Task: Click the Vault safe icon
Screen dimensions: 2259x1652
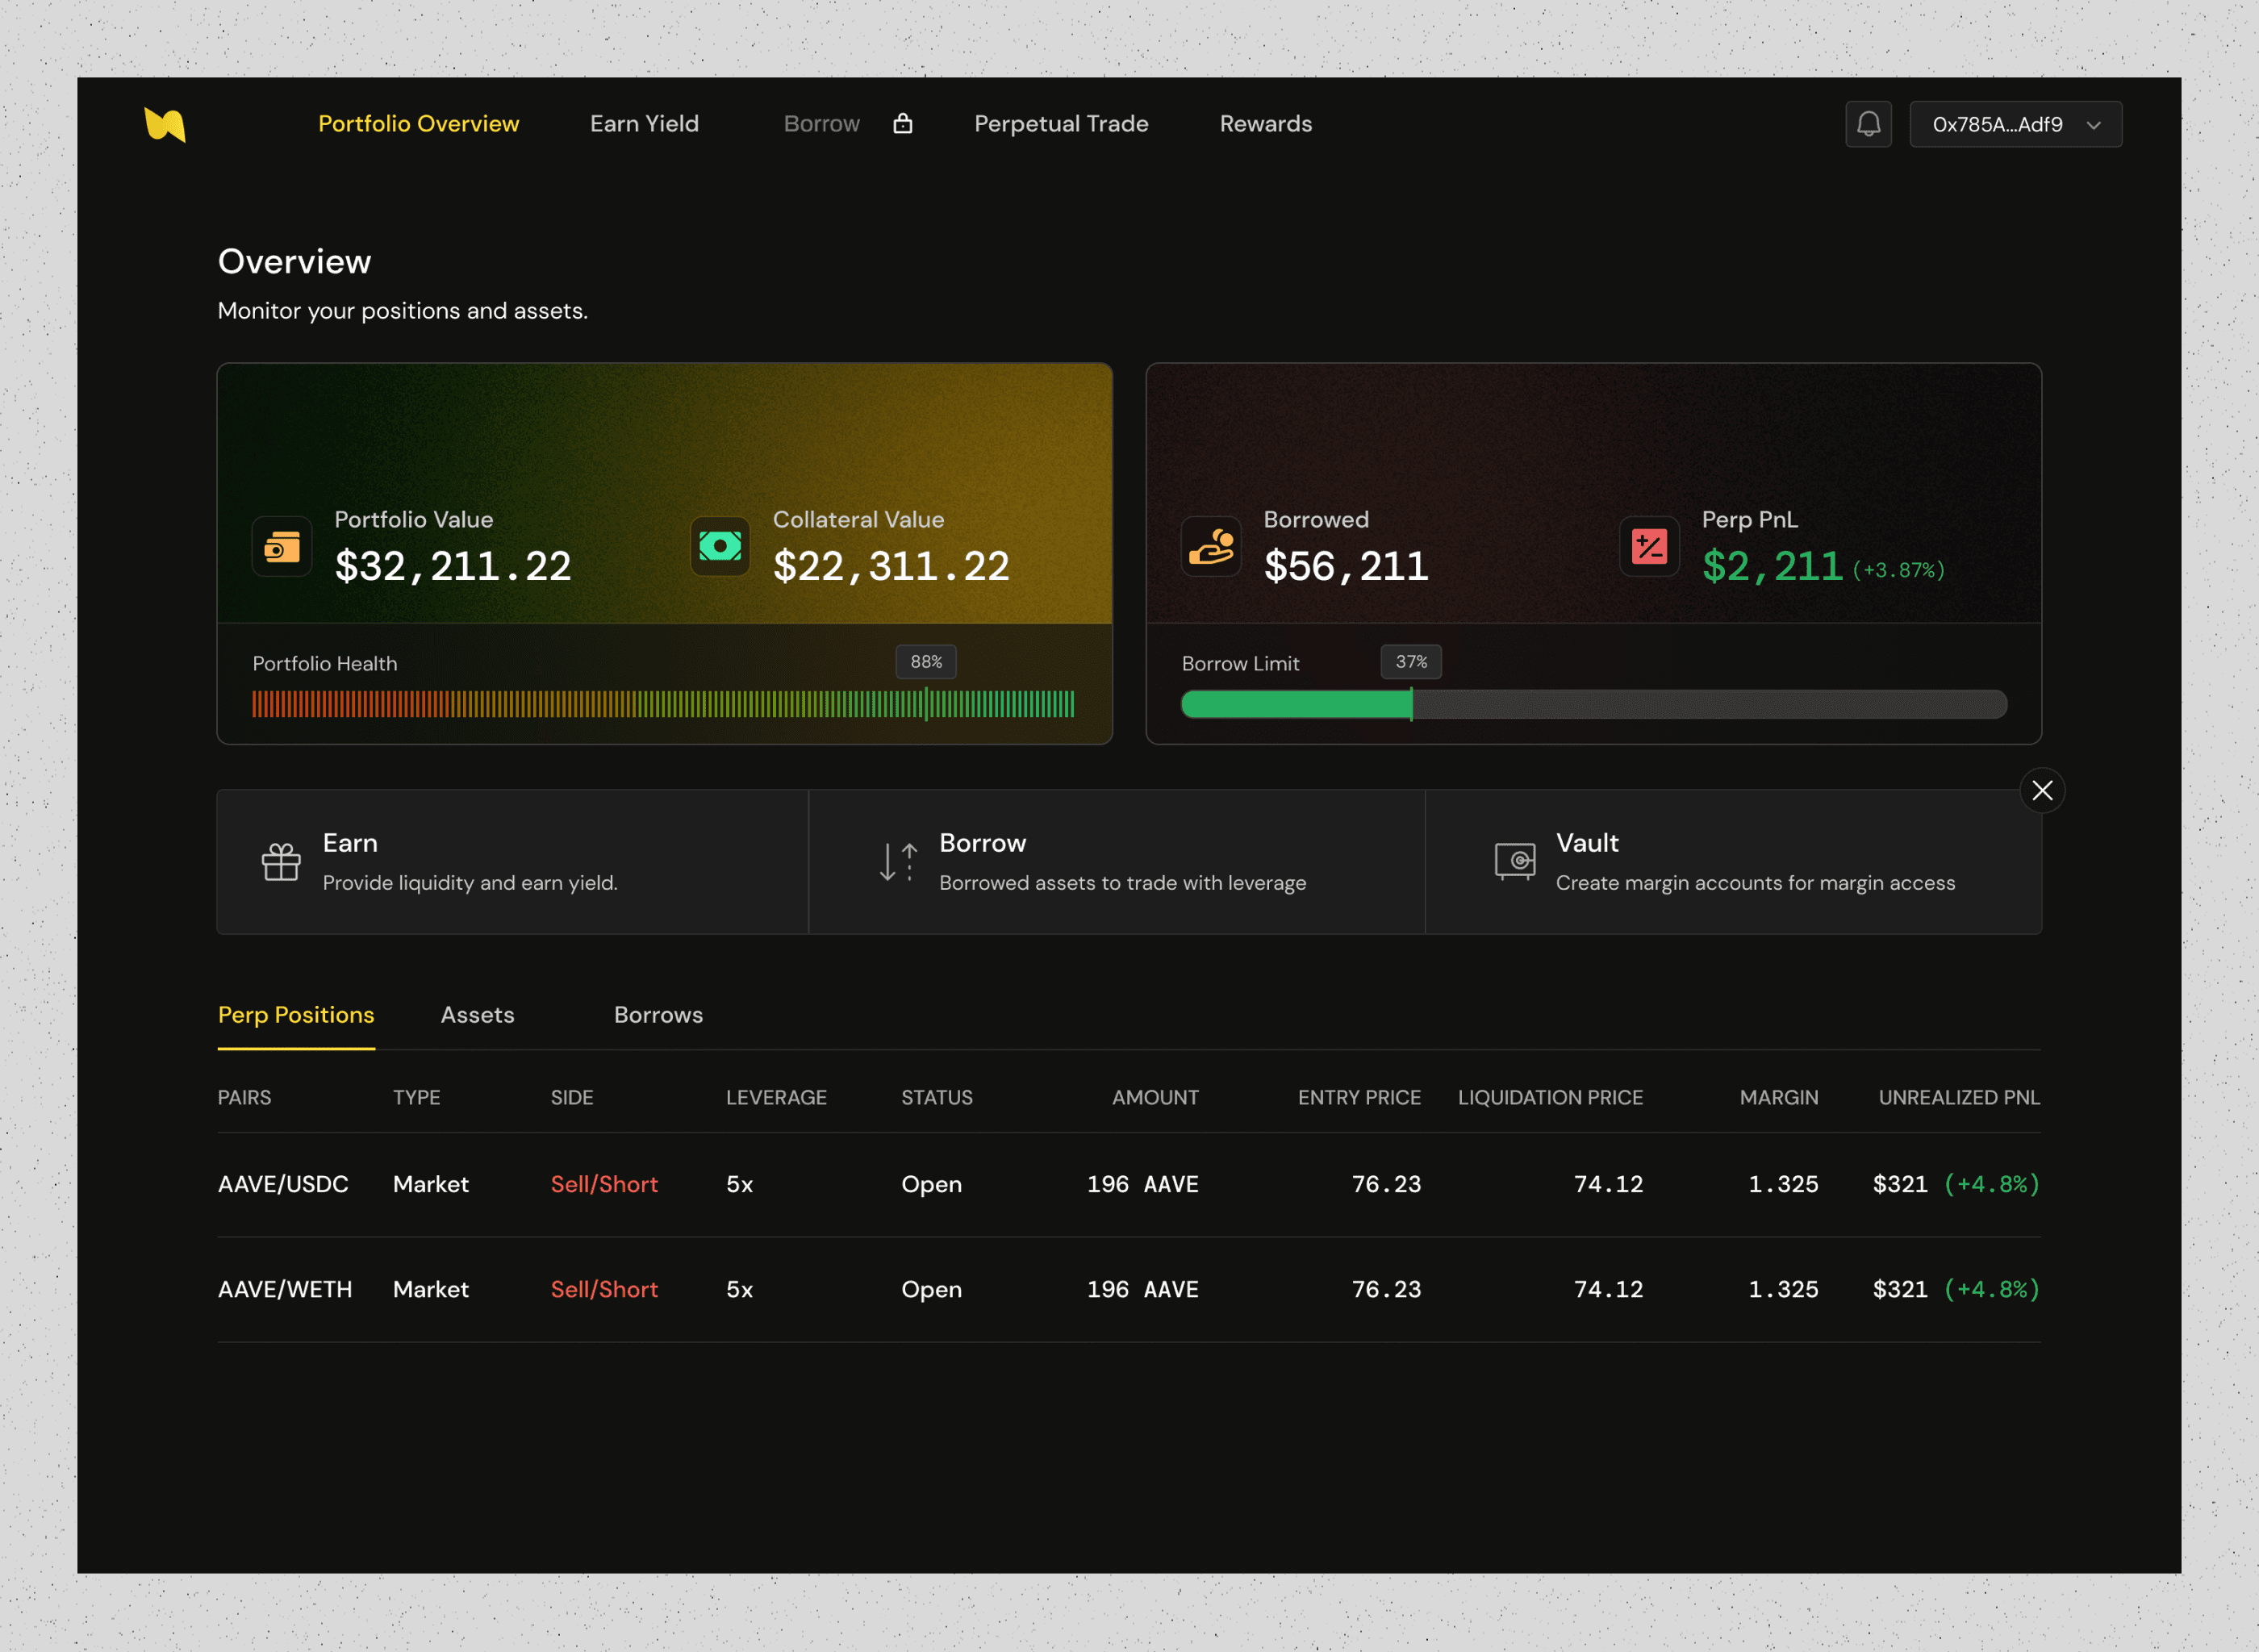Action: 1514,860
